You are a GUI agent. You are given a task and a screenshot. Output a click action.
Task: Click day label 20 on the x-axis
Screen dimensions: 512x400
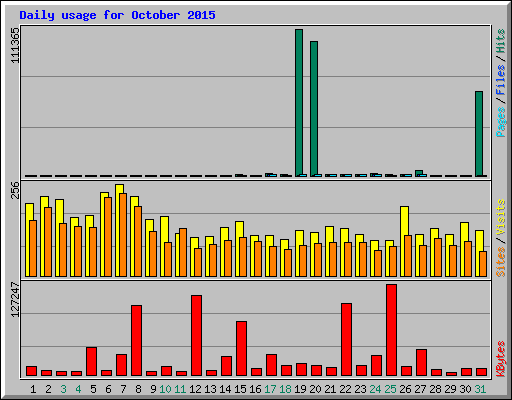pos(315,389)
